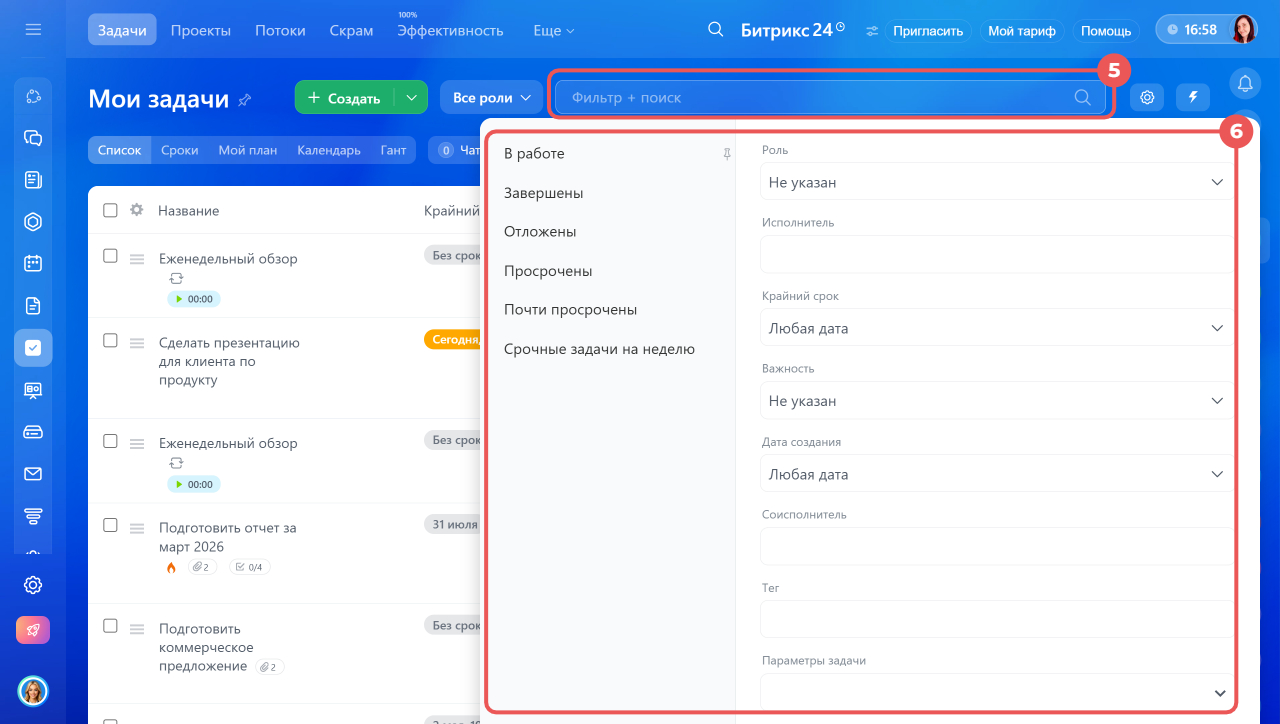Open the Крайний срок date dropdown
The image size is (1280, 724).
point(996,328)
